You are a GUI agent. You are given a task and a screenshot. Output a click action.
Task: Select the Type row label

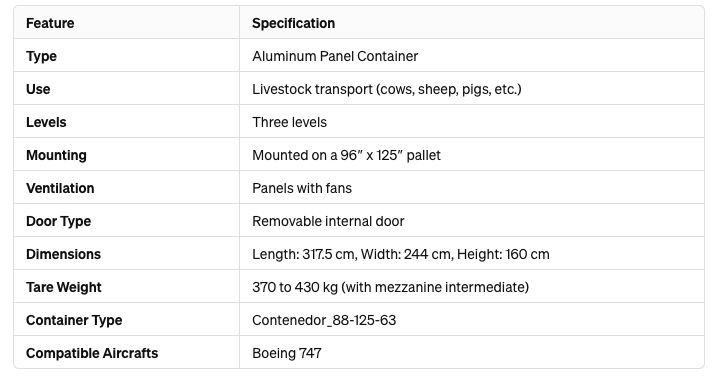point(41,57)
